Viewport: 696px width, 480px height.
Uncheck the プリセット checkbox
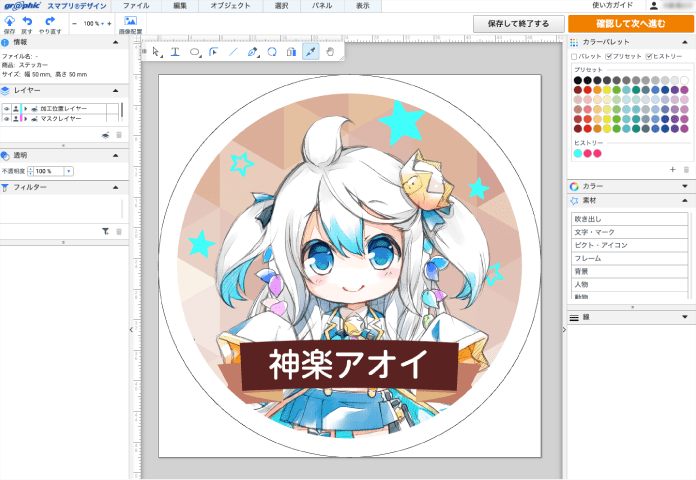610,57
